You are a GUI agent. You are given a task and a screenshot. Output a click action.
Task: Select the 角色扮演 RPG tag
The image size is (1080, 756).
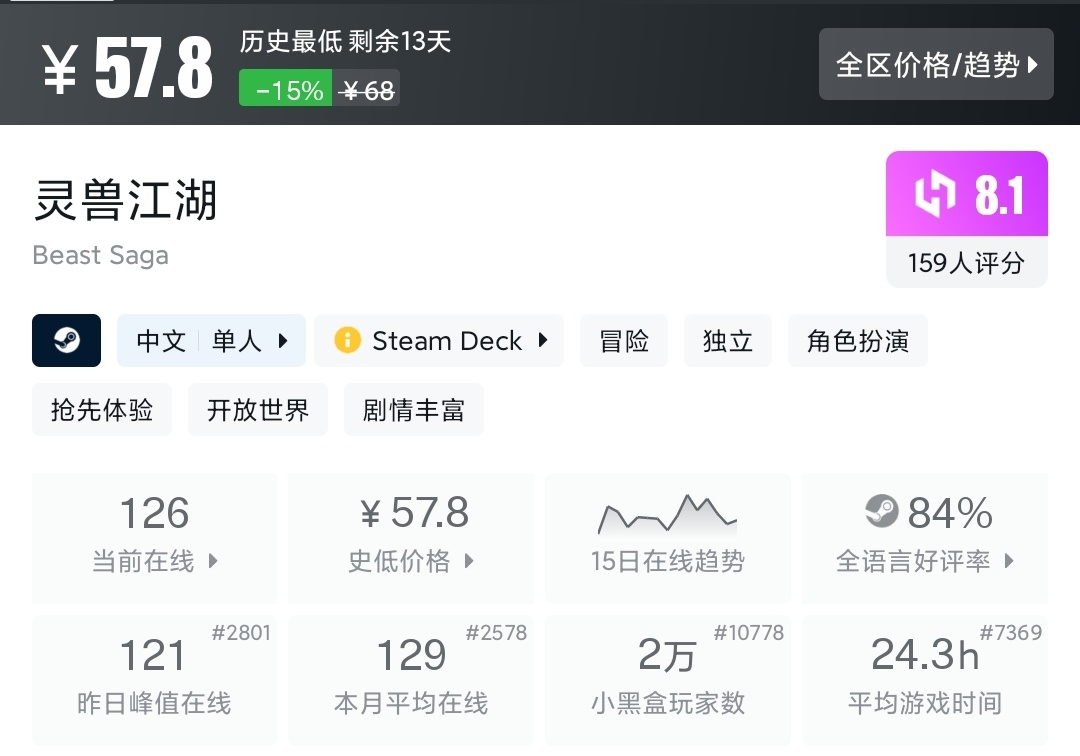[x=858, y=341]
